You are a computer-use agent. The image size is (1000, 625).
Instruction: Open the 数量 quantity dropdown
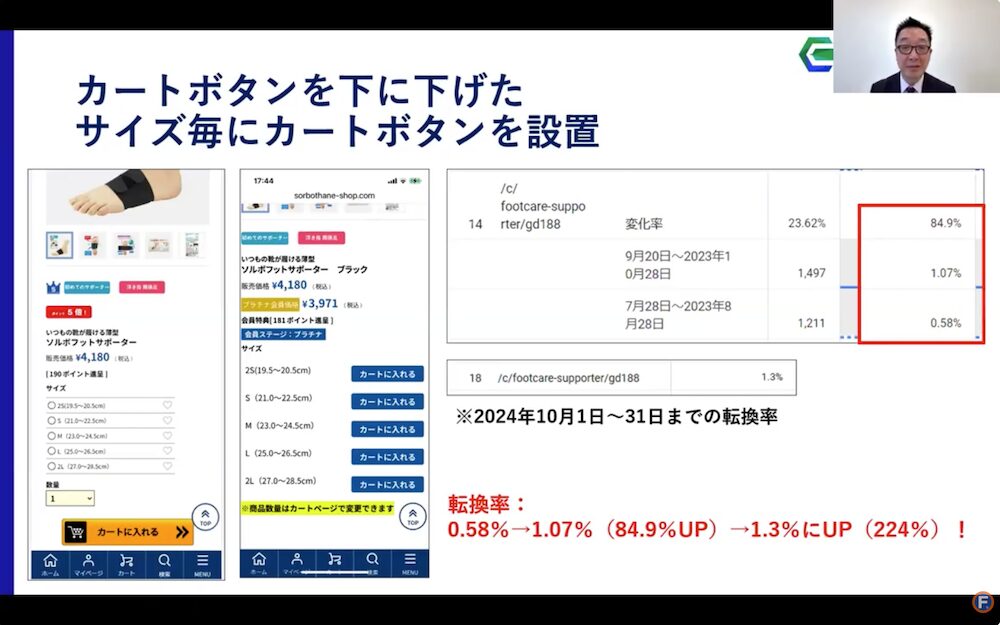tap(70, 497)
